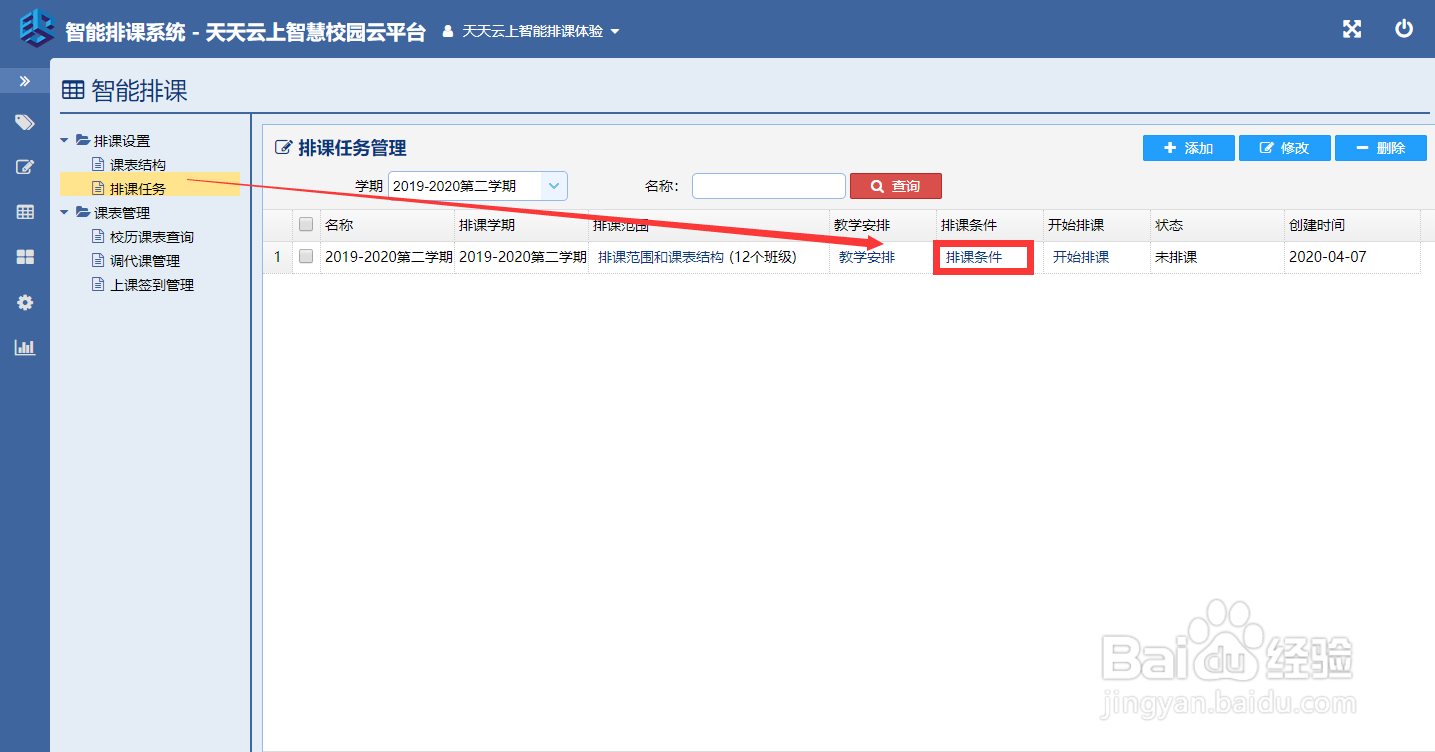The width and height of the screenshot is (1435, 752).
Task: Select the blocks module icon in the sidebar
Action: (24, 257)
